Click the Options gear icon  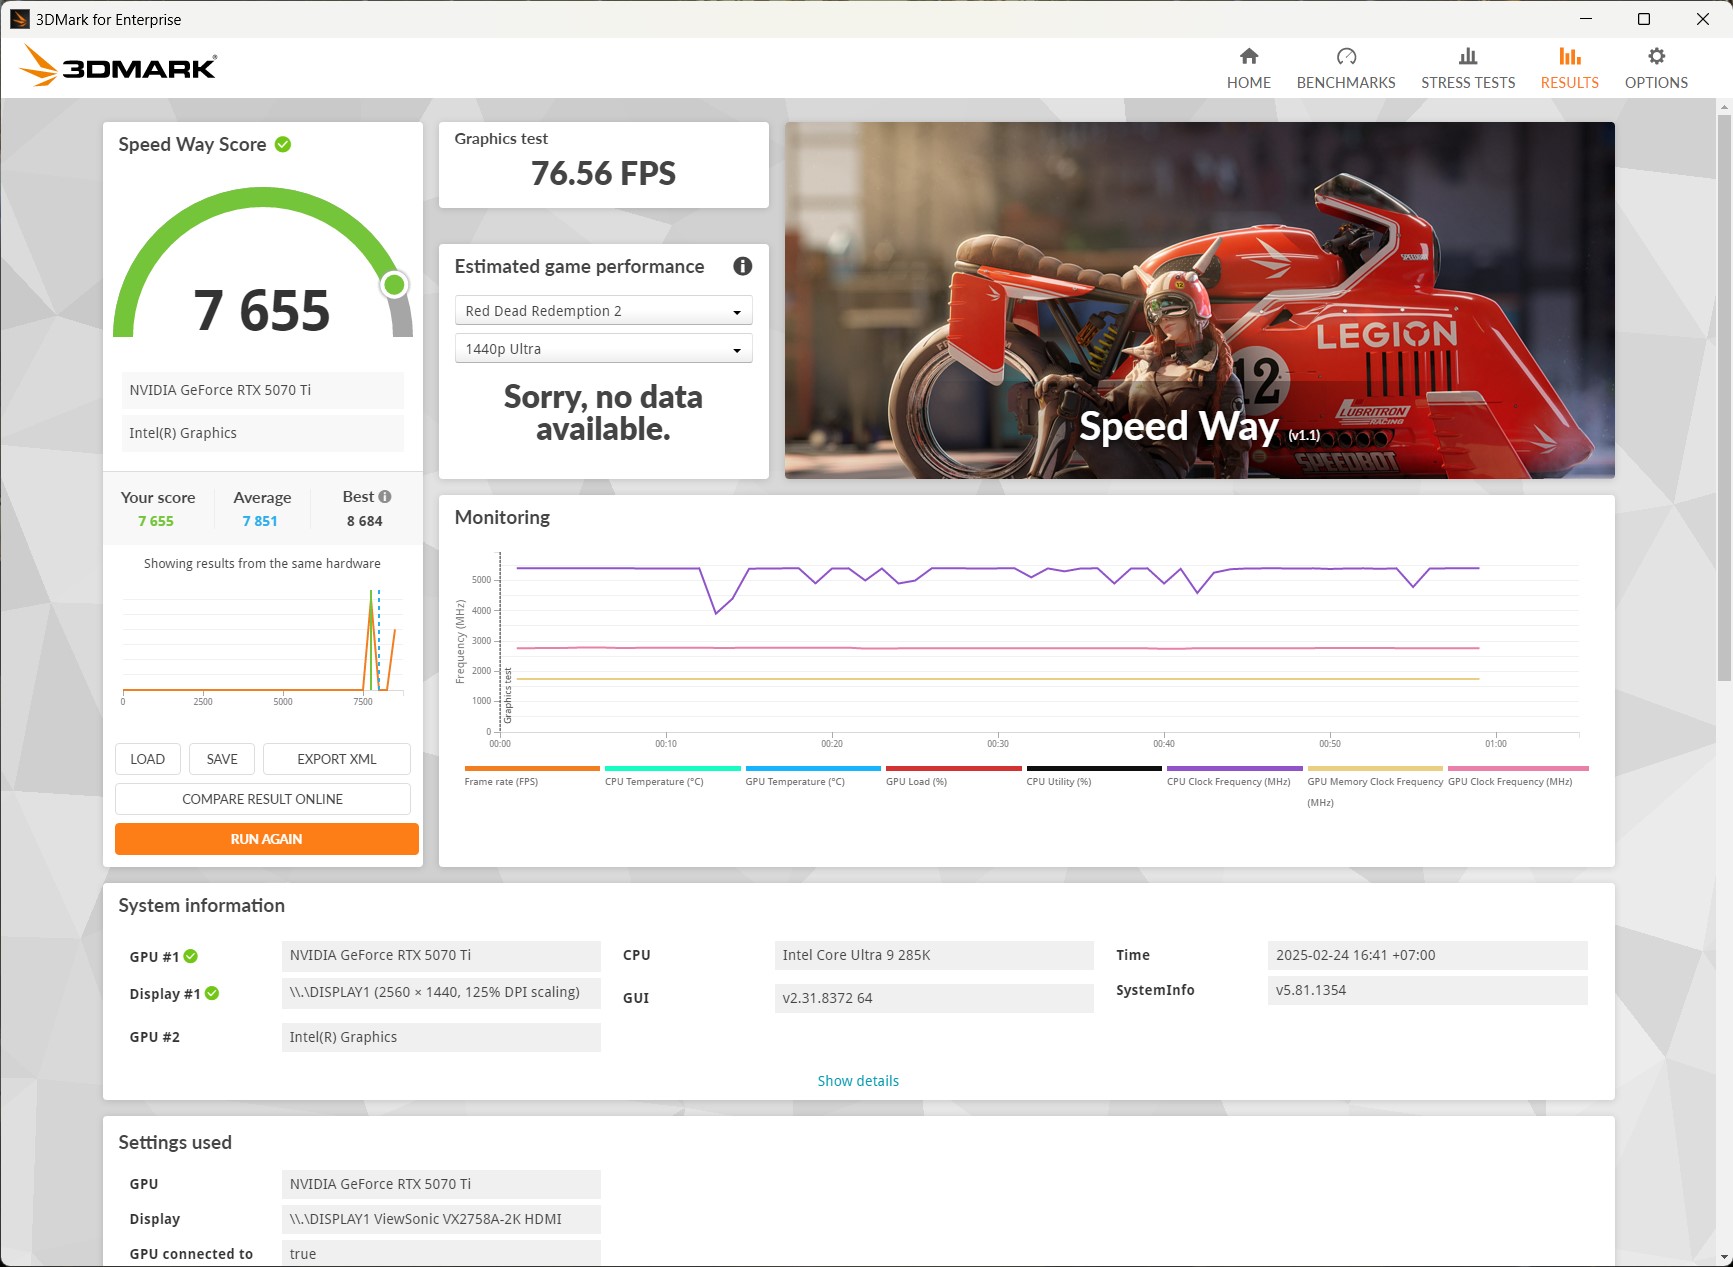coord(1655,57)
